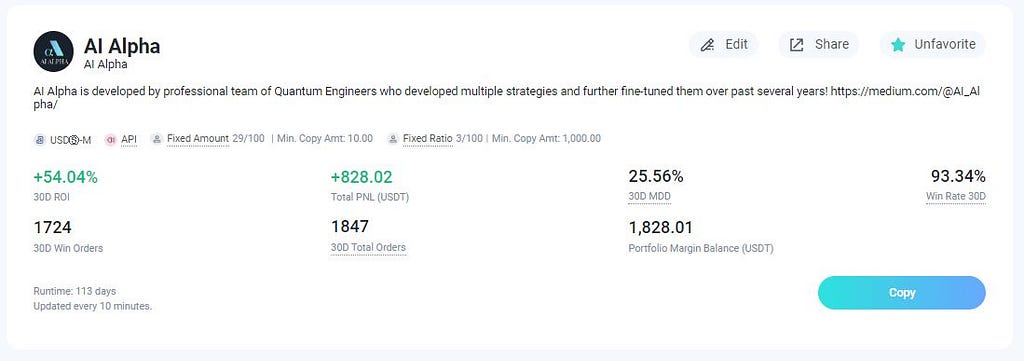Click the Fixed Amount person icon
1024x361 pixels.
pos(156,139)
